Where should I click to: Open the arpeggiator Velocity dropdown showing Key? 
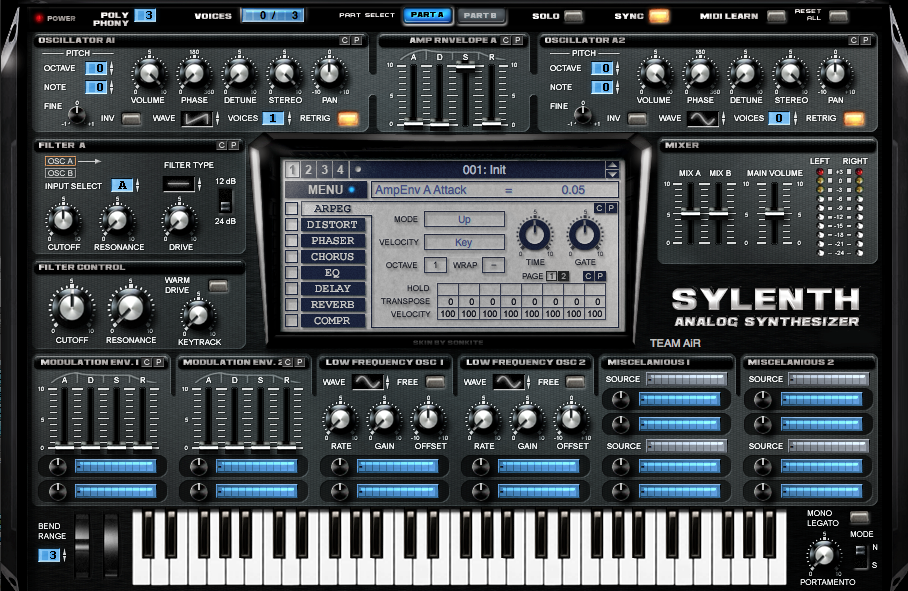[x=464, y=242]
